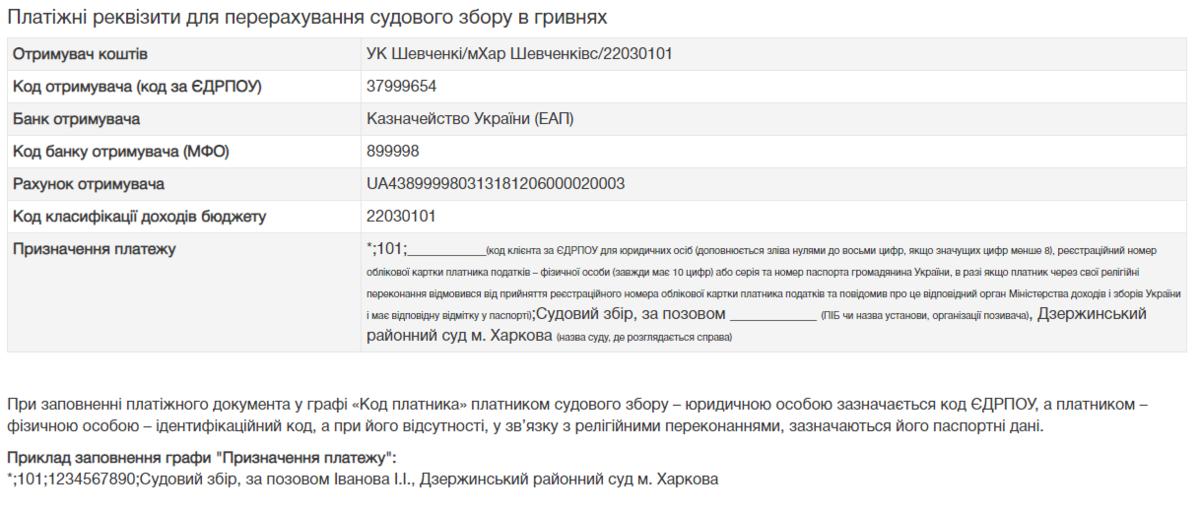Select the IBAN account number starting with UA43
Image resolution: width=1200 pixels, height=512 pixels.
[496, 185]
